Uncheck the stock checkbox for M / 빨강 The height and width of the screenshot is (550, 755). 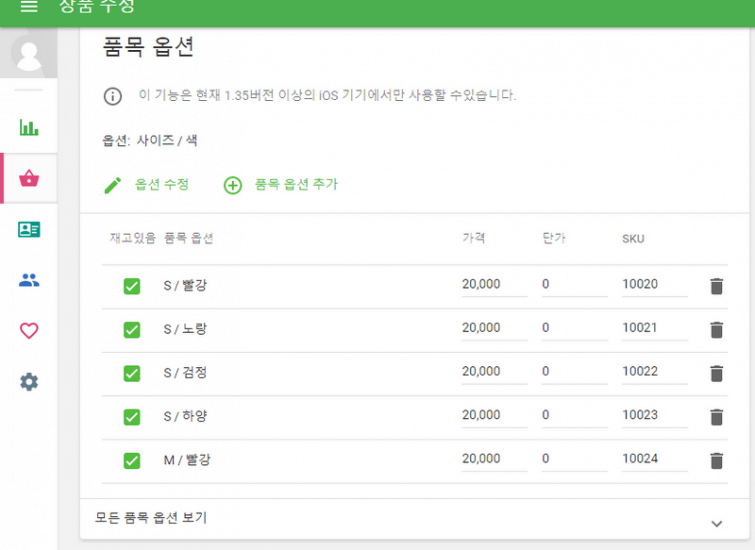131,460
